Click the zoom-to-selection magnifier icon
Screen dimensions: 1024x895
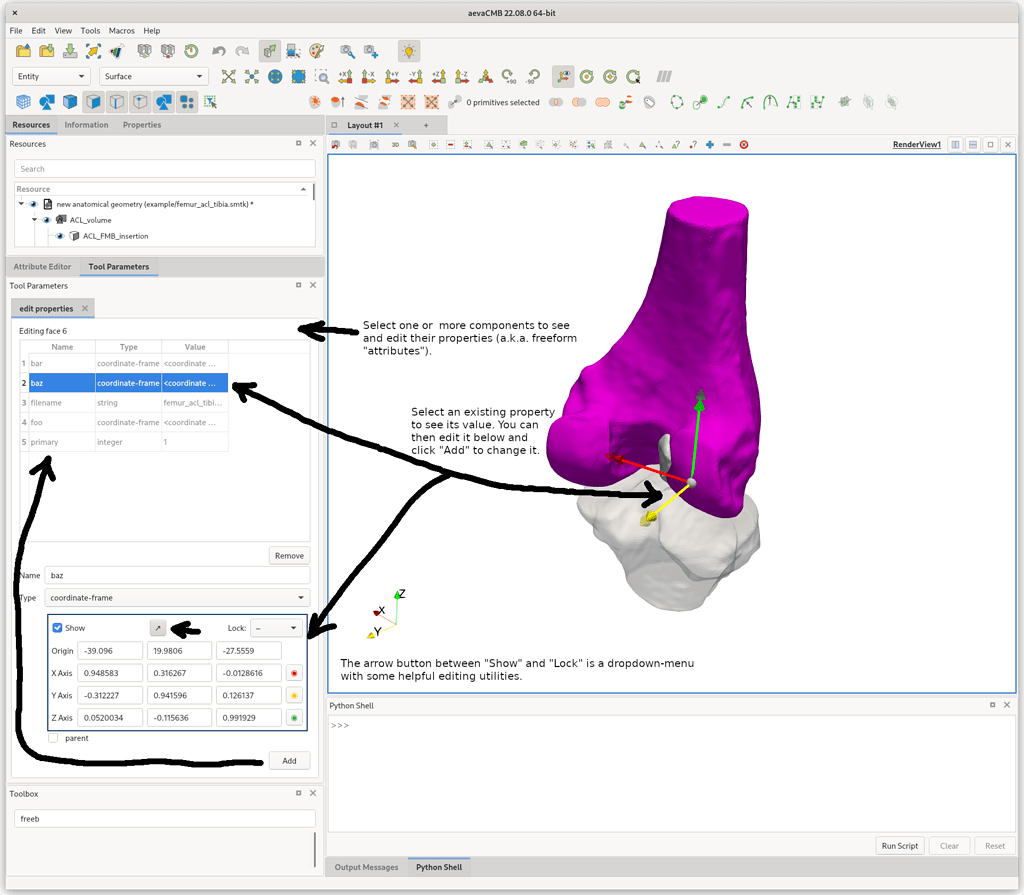(323, 76)
